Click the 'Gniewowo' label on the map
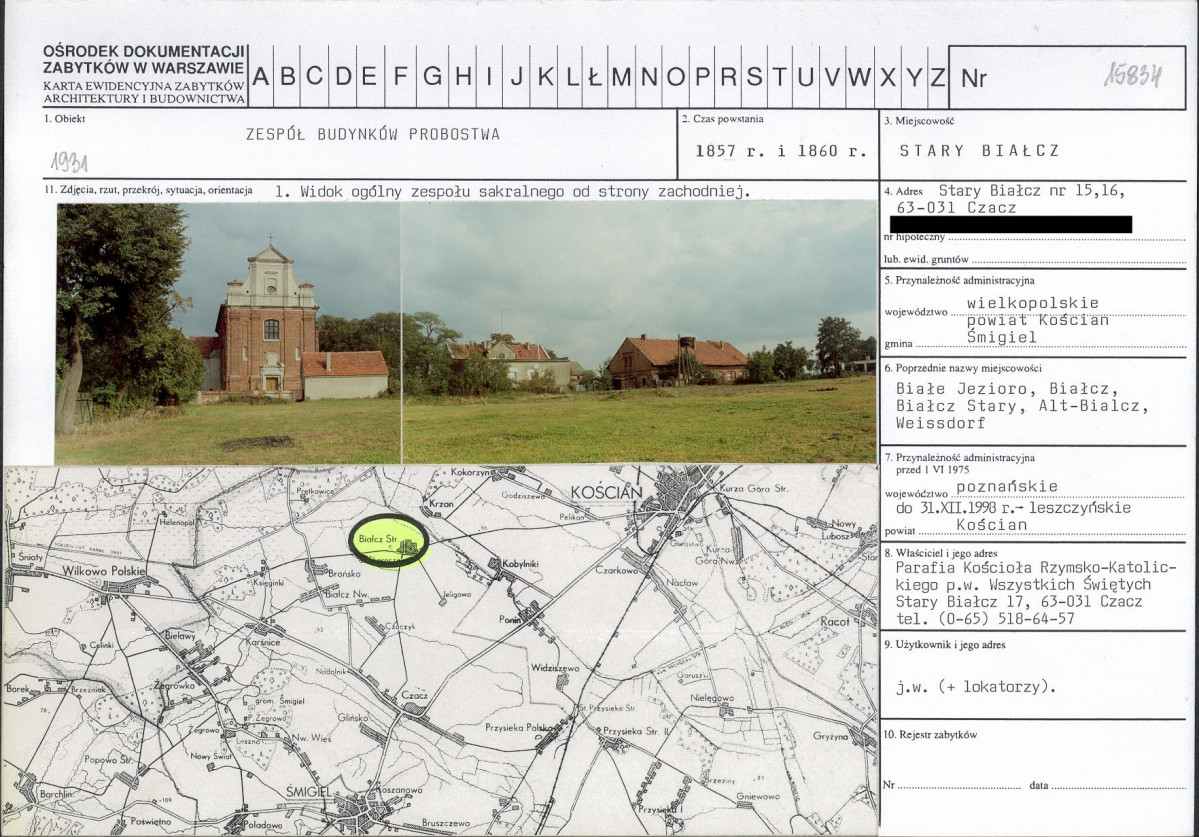The width and height of the screenshot is (1199, 837). coord(758,796)
